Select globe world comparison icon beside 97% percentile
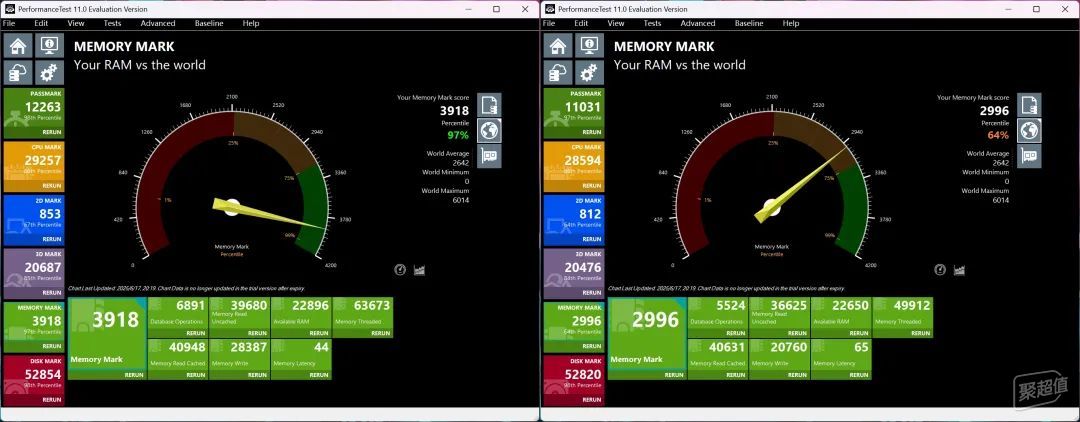Screen dimensions: 1080x422 coord(489,131)
